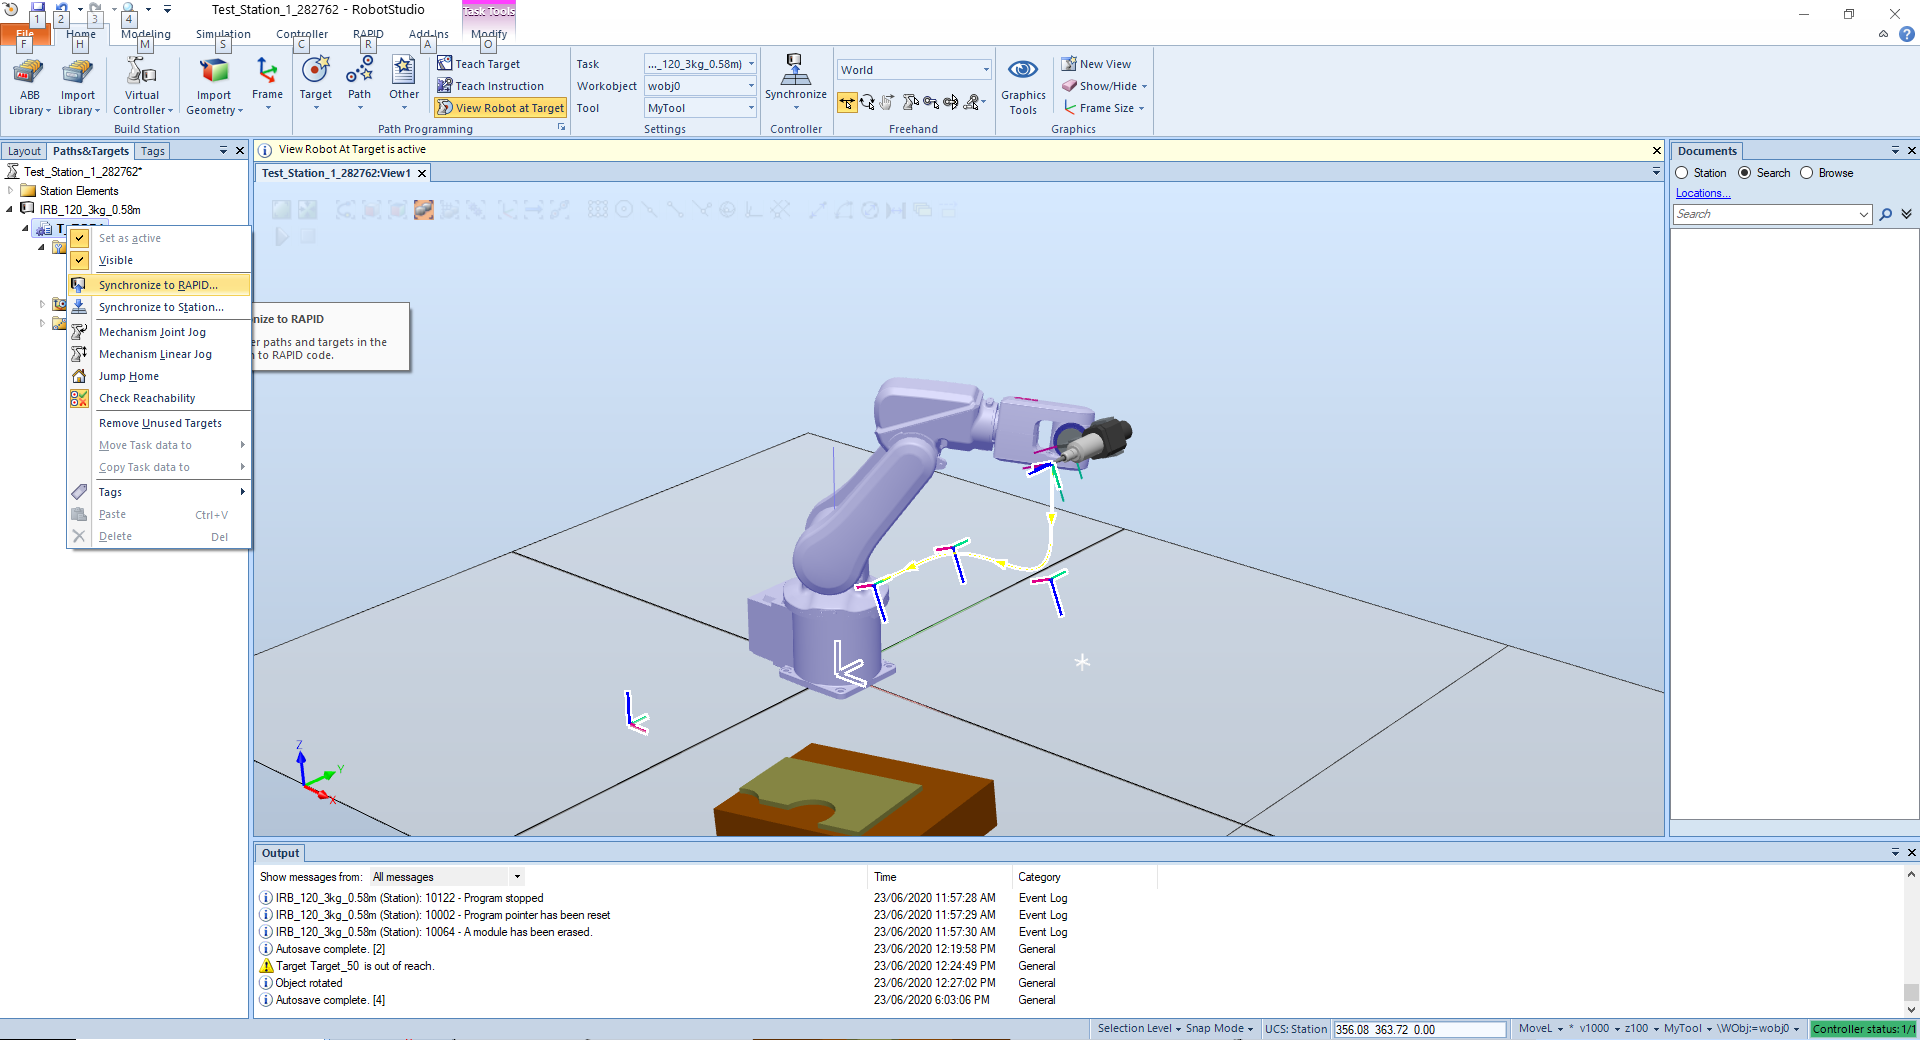The height and width of the screenshot is (1040, 1920).
Task: Open the World coordinate system dropdown
Action: pos(985,70)
